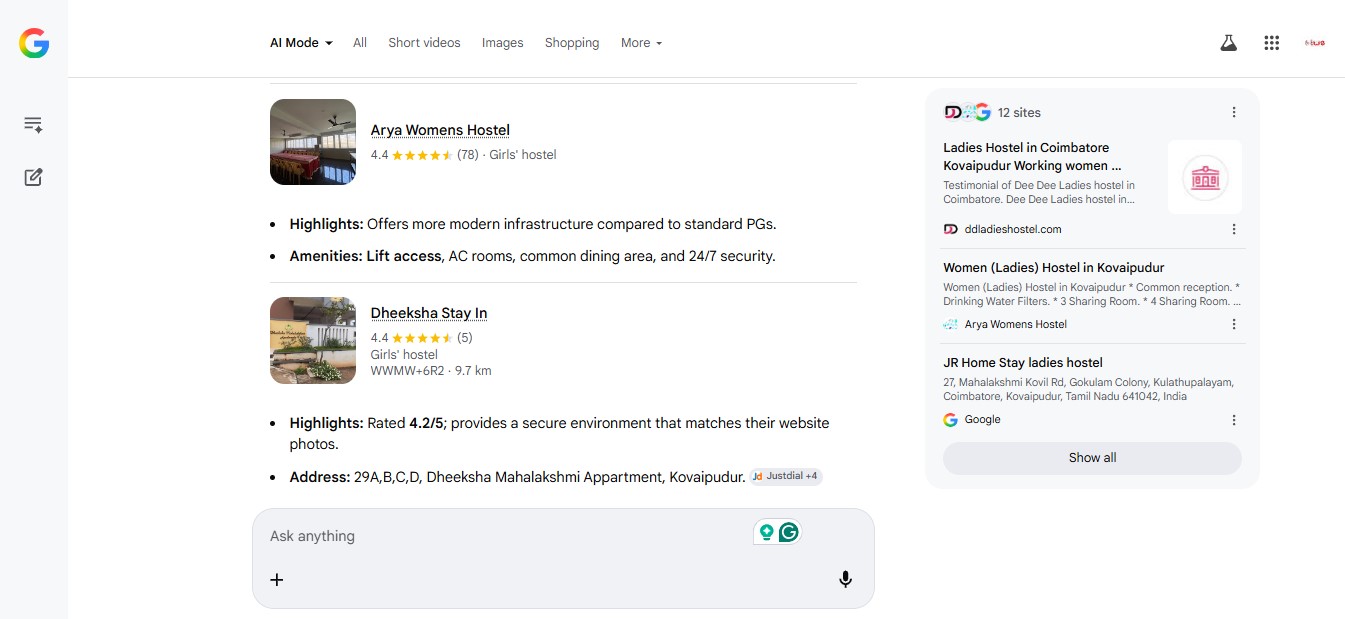This screenshot has width=1345, height=619.
Task: Click the pink hostel building thumbnail
Action: (x=1205, y=177)
